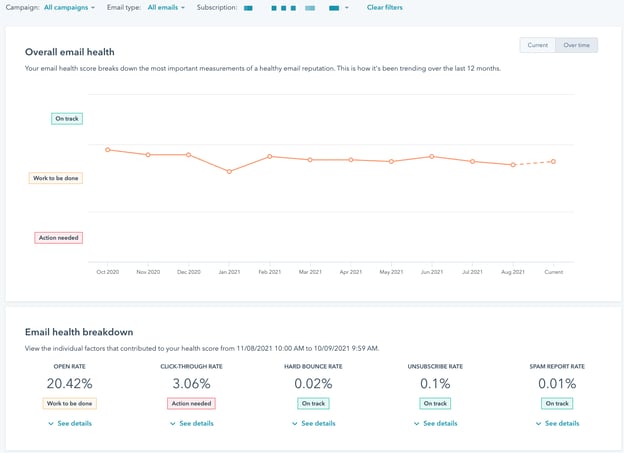Screen dimensions: 624x453
Task: Expand See details under Click-Through Rate
Action: pyautogui.click(x=190, y=423)
